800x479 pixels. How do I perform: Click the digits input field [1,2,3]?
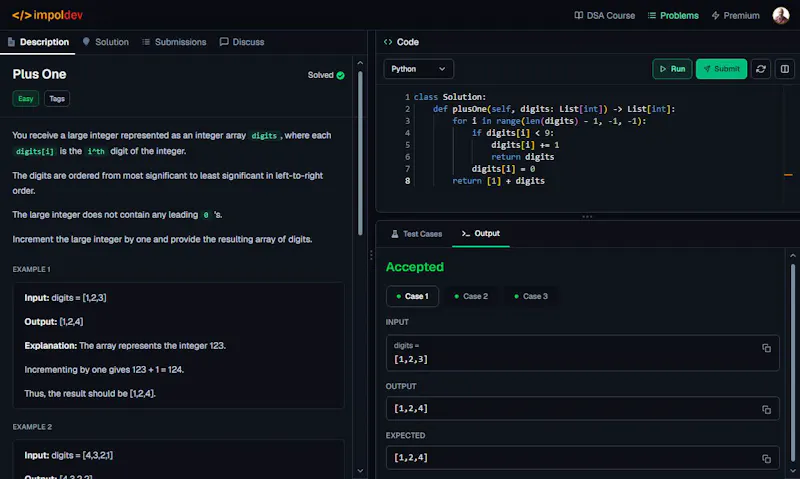583,353
